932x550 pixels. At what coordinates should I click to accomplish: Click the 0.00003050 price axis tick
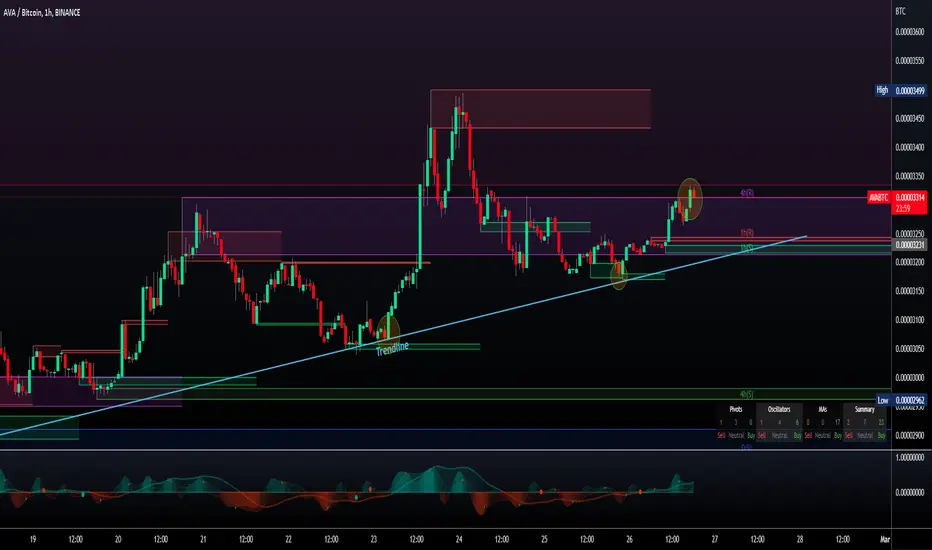[x=910, y=349]
